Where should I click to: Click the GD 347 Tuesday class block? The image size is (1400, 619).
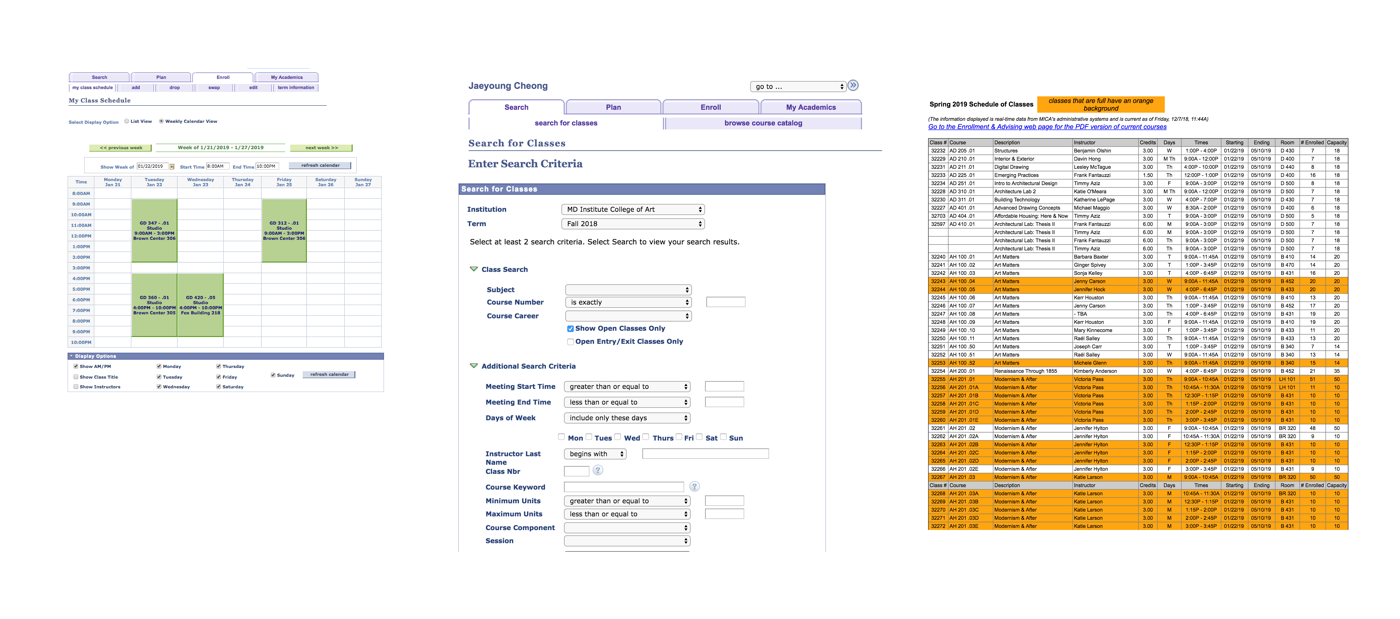(154, 231)
